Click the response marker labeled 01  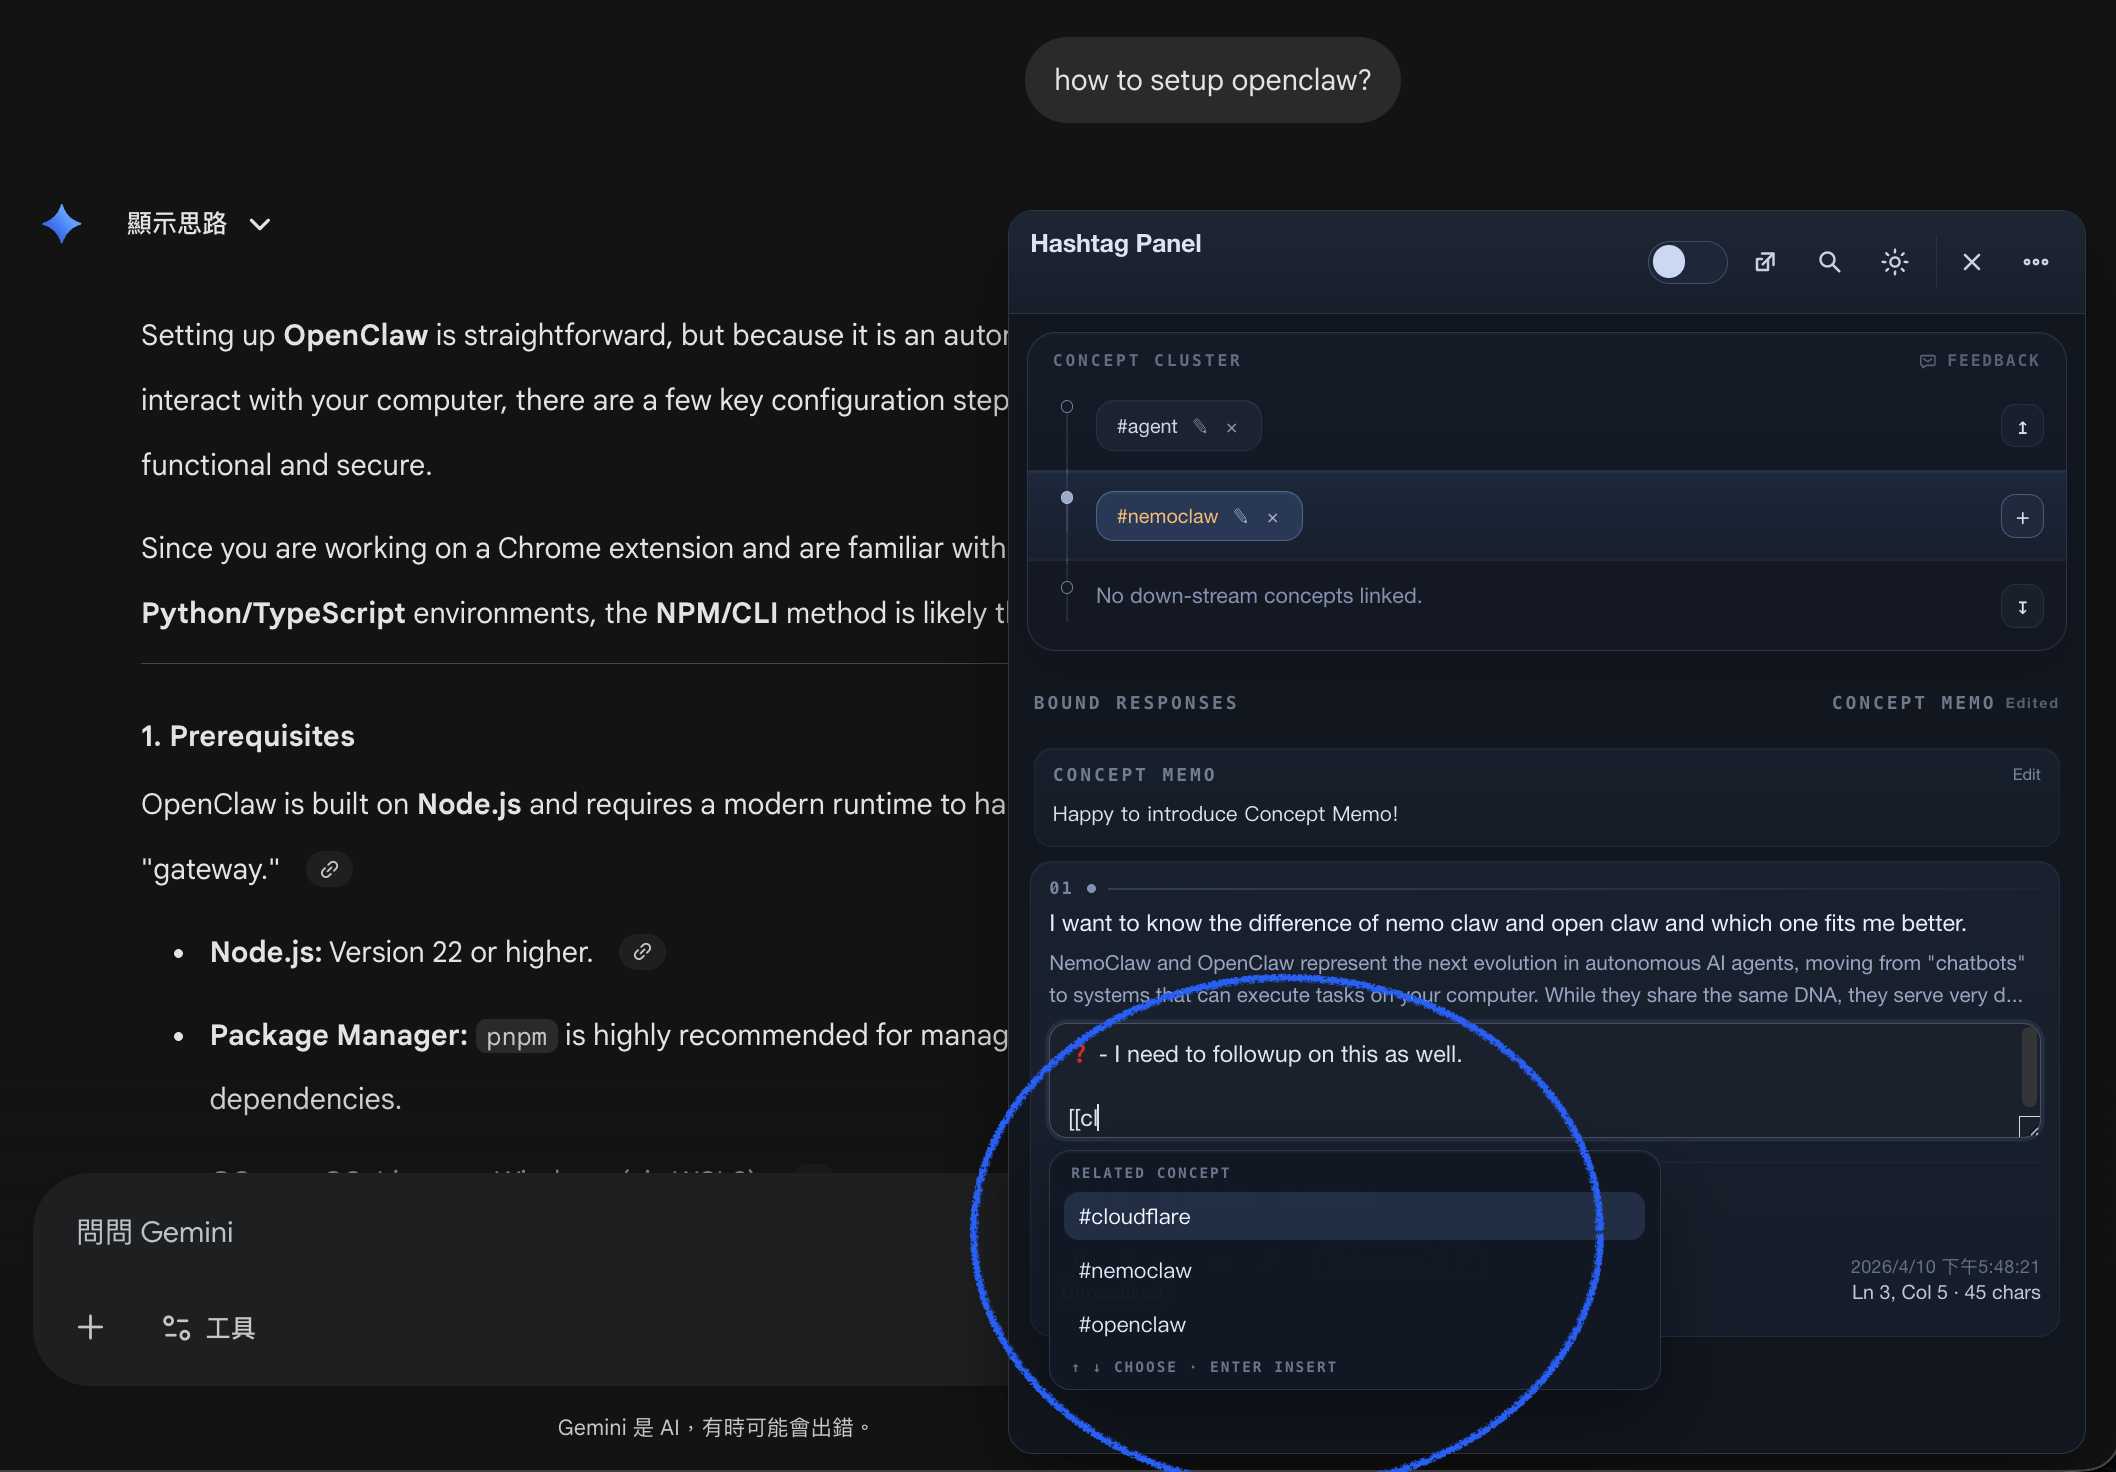click(1060, 888)
